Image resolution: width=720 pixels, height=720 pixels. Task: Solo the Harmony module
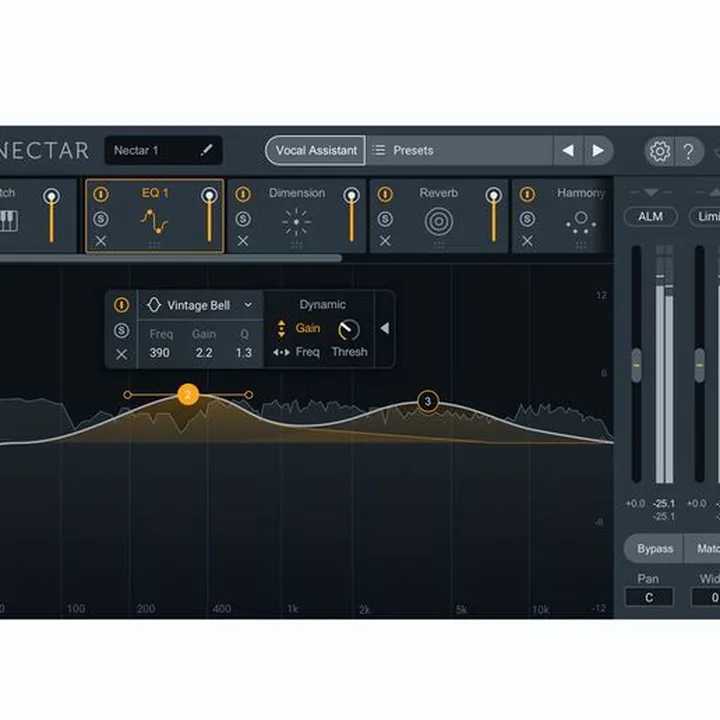tap(528, 219)
